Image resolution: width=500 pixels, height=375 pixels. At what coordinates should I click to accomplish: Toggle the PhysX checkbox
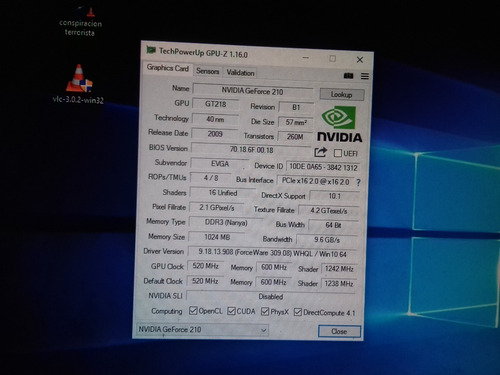pos(265,311)
